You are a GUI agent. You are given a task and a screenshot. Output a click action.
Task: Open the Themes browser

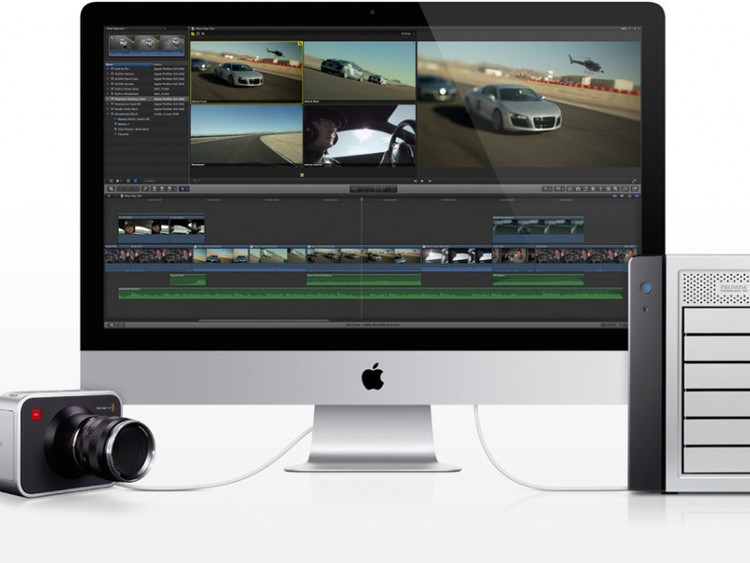tap(616, 189)
